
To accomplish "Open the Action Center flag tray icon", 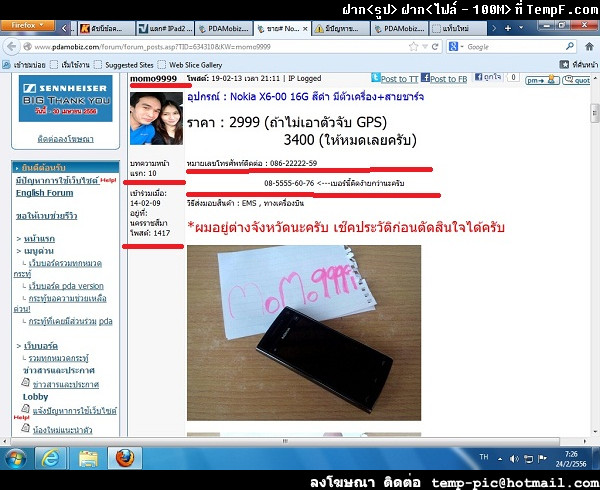I will pos(543,459).
